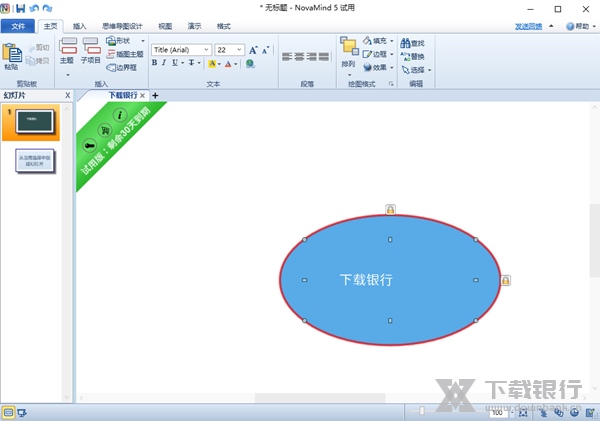
Task: Click the Paste icon in clipboard group
Action: pyautogui.click(x=11, y=55)
